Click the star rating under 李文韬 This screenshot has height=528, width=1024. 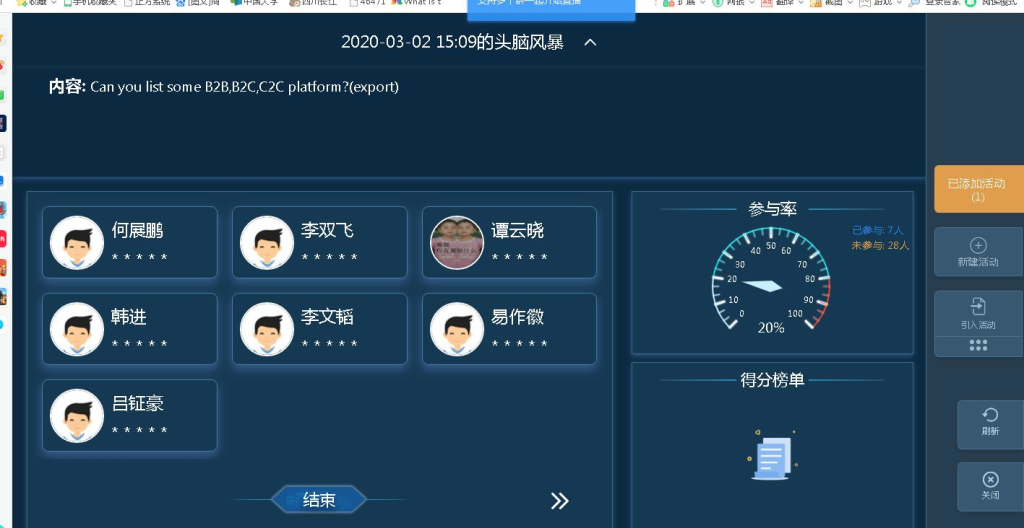(330, 344)
